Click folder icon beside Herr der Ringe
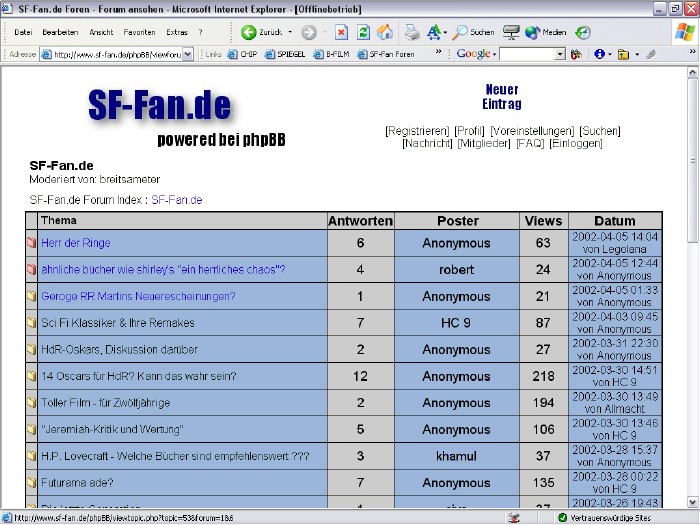Image resolution: width=700 pixels, height=525 pixels. pyautogui.click(x=32, y=243)
